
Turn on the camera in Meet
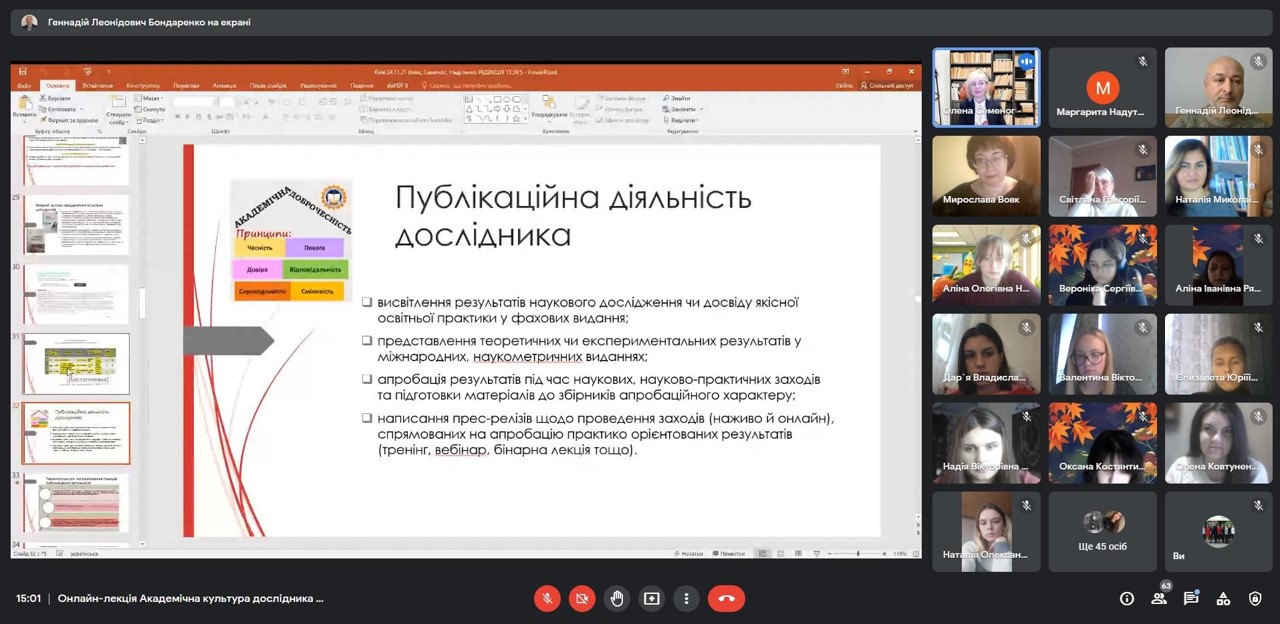point(582,598)
